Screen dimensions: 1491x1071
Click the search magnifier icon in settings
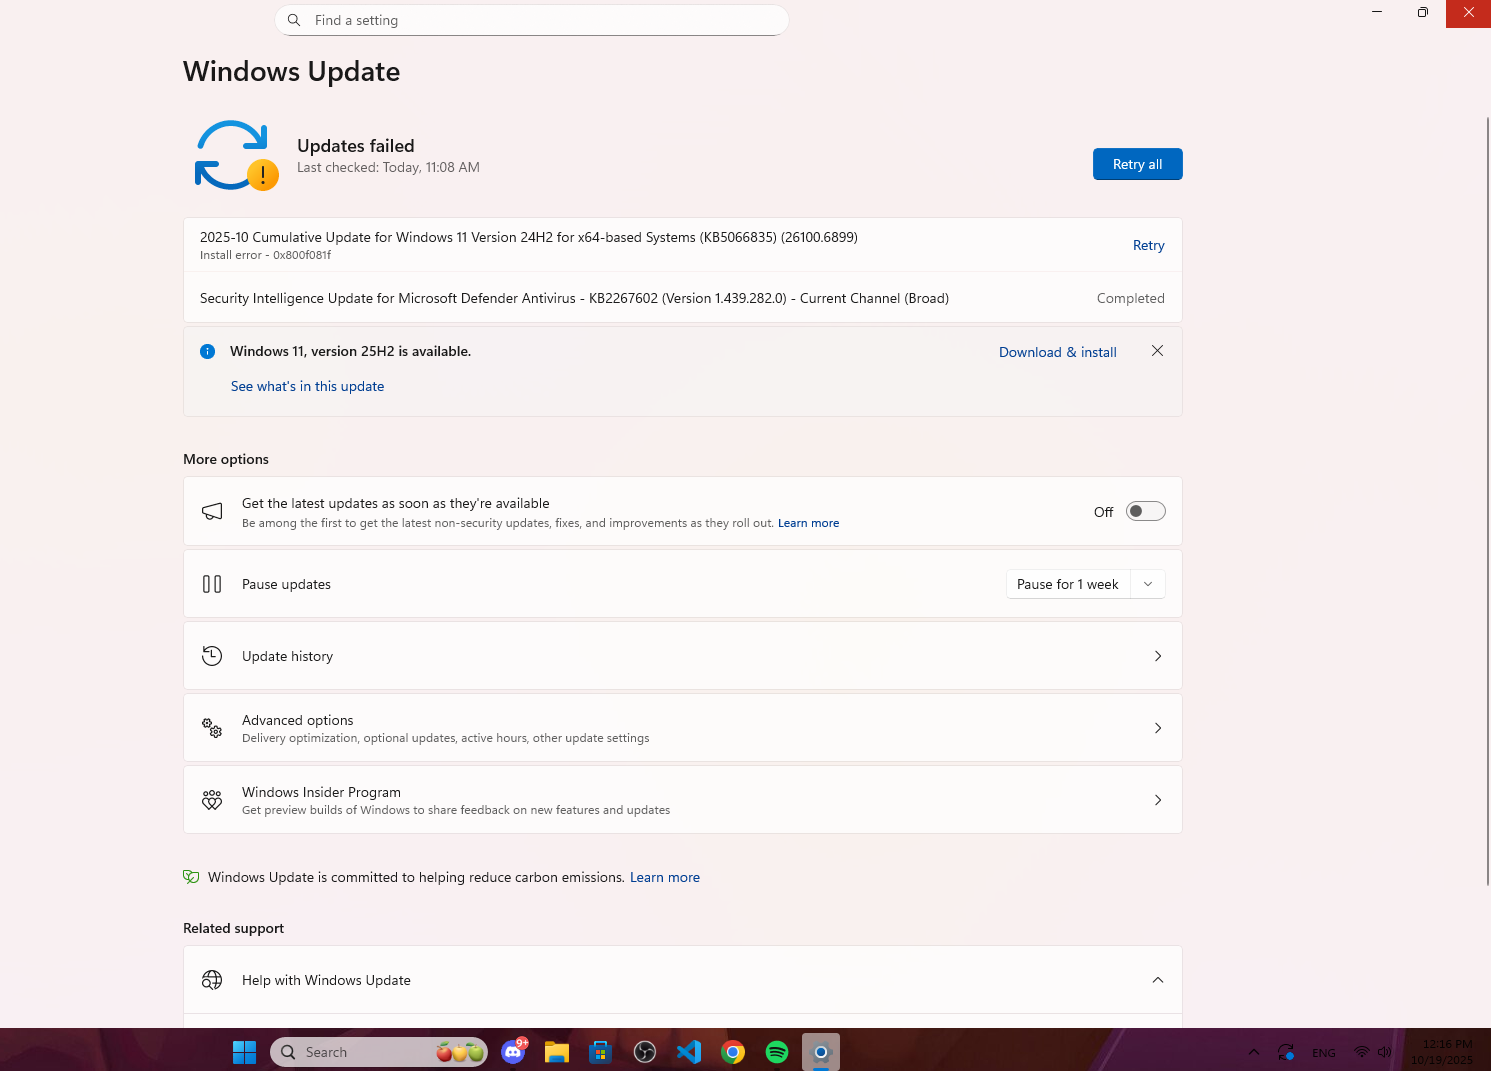(x=294, y=20)
